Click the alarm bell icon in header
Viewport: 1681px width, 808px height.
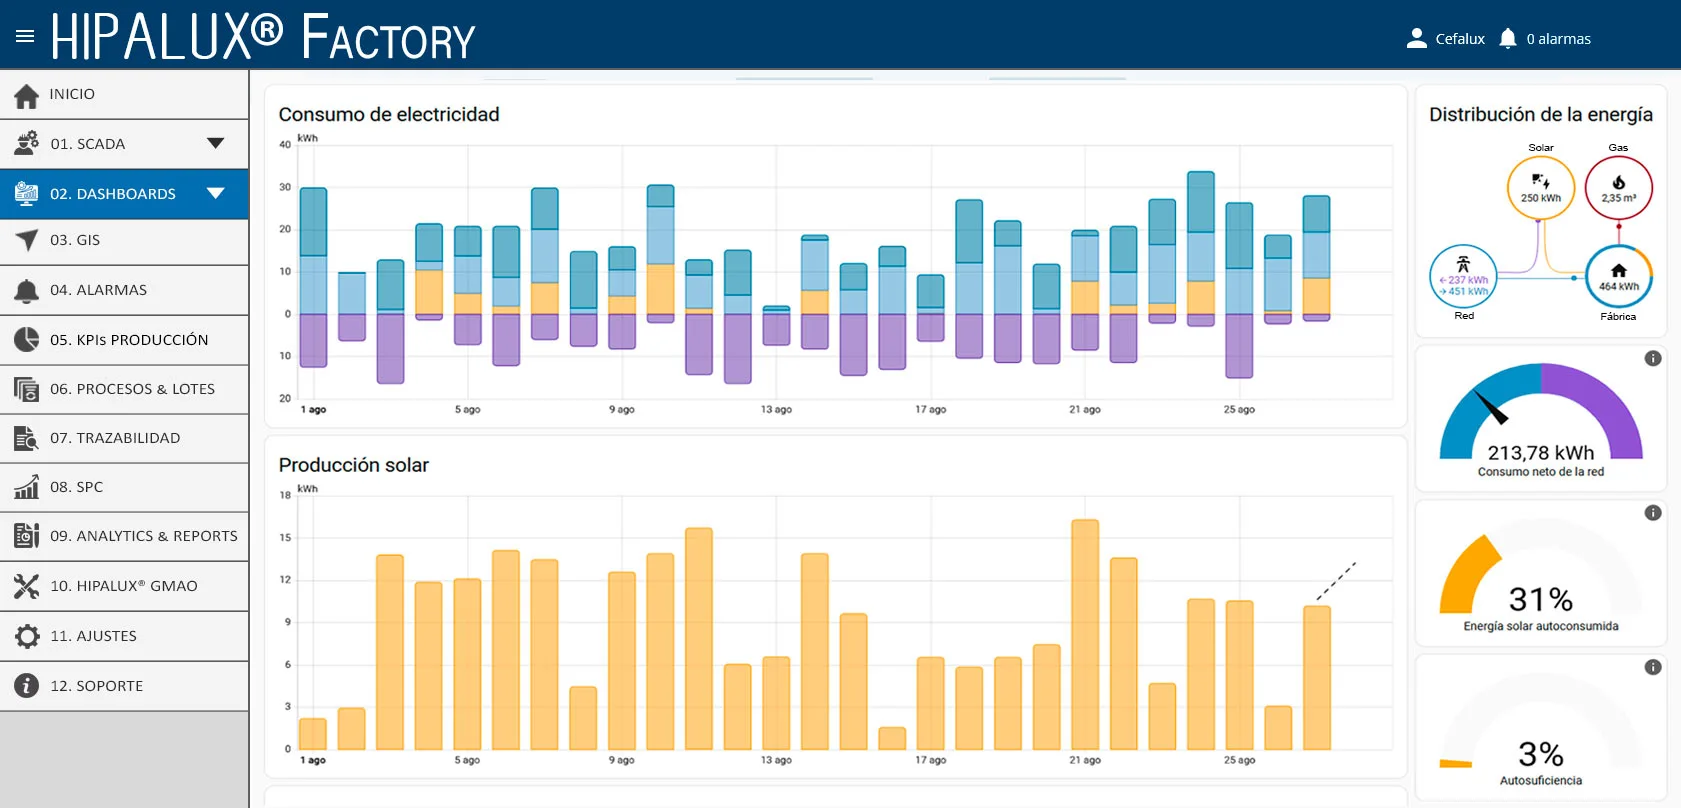tap(1508, 38)
